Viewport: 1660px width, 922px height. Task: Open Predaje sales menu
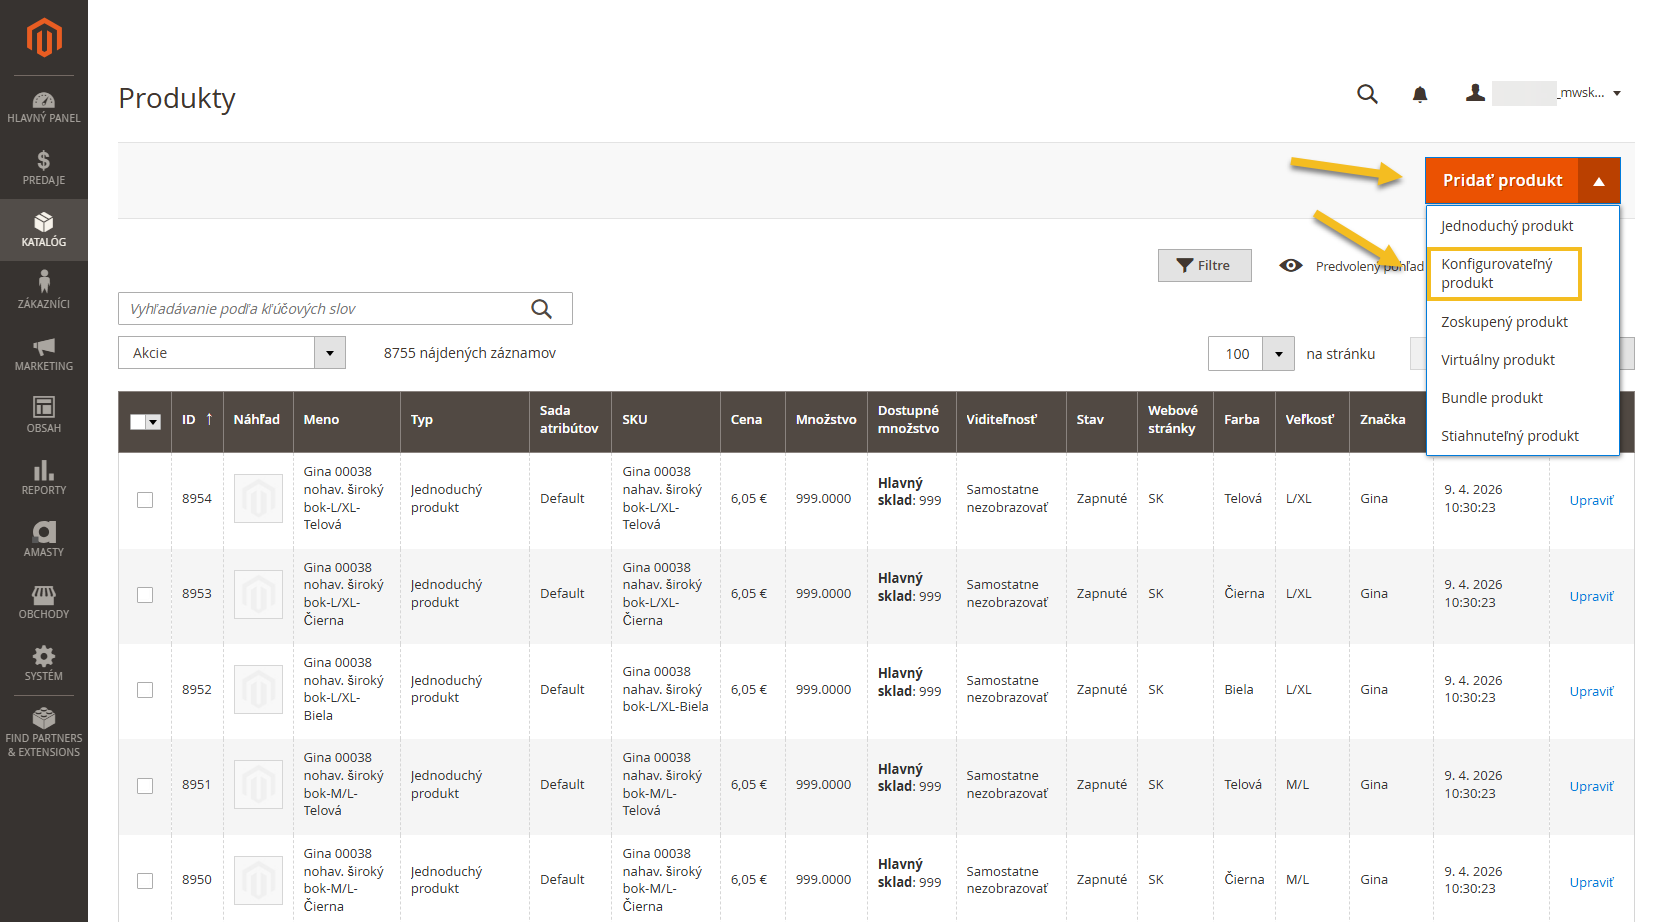(x=44, y=168)
